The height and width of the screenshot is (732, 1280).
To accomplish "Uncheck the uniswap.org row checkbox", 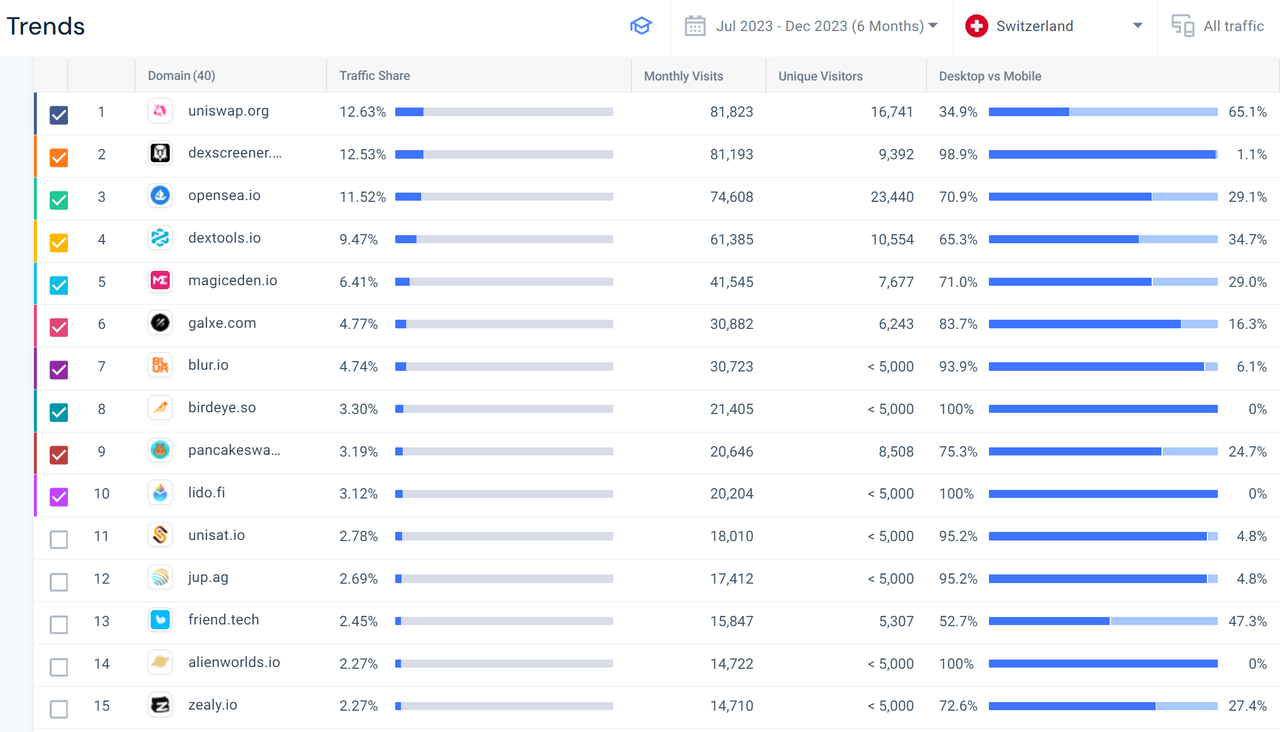I will click(x=59, y=115).
